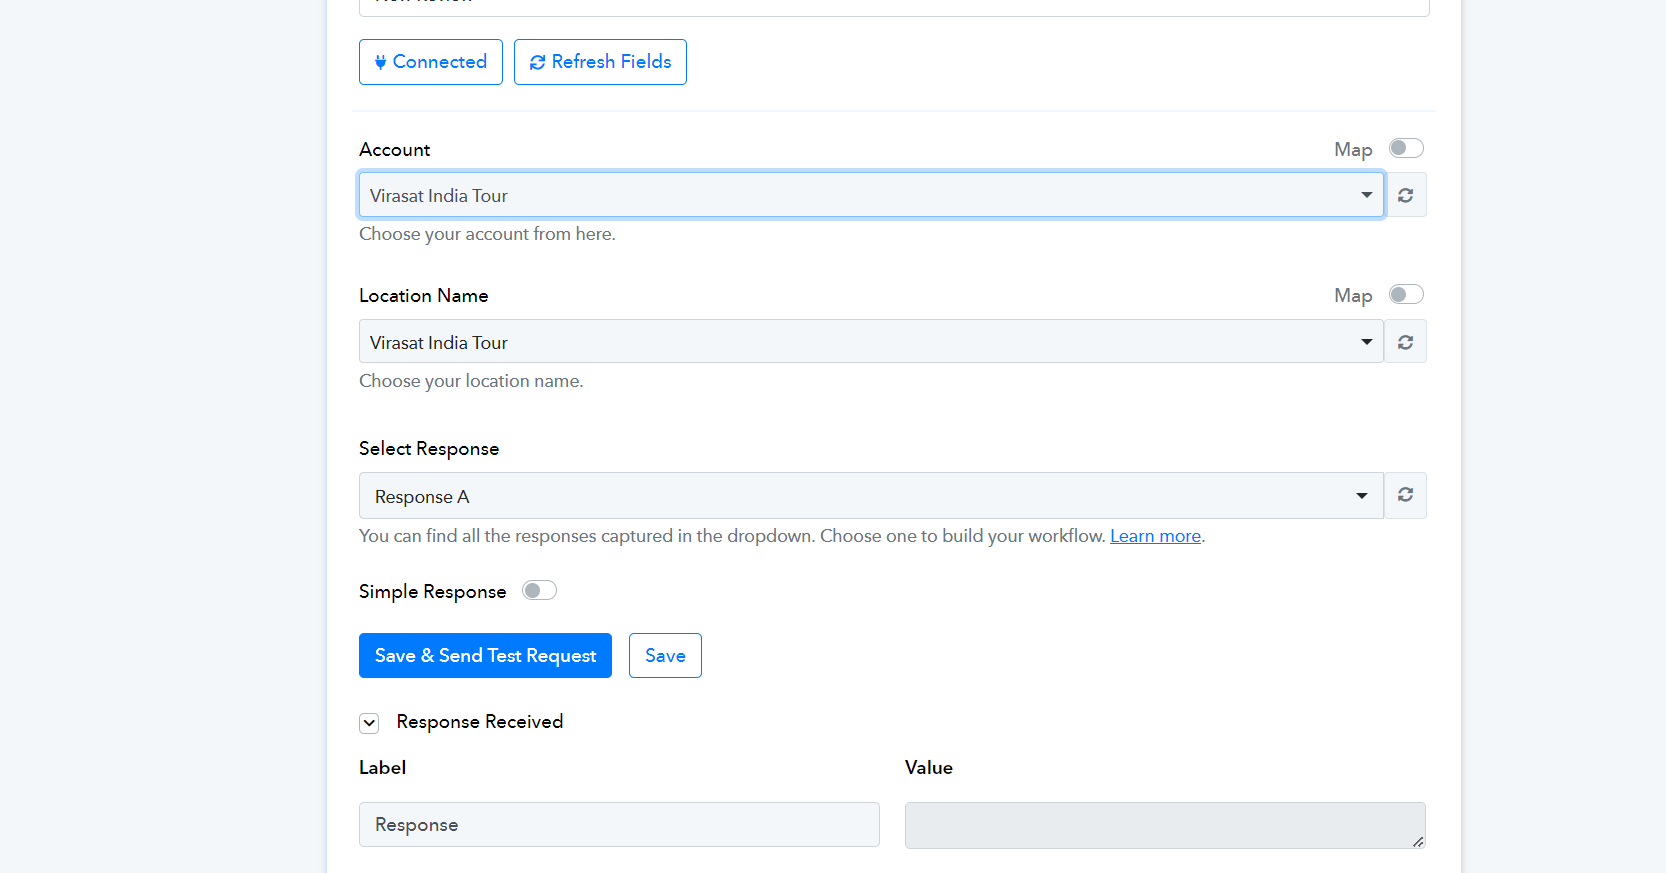
Task: Collapse the Response Received section
Action: point(369,723)
